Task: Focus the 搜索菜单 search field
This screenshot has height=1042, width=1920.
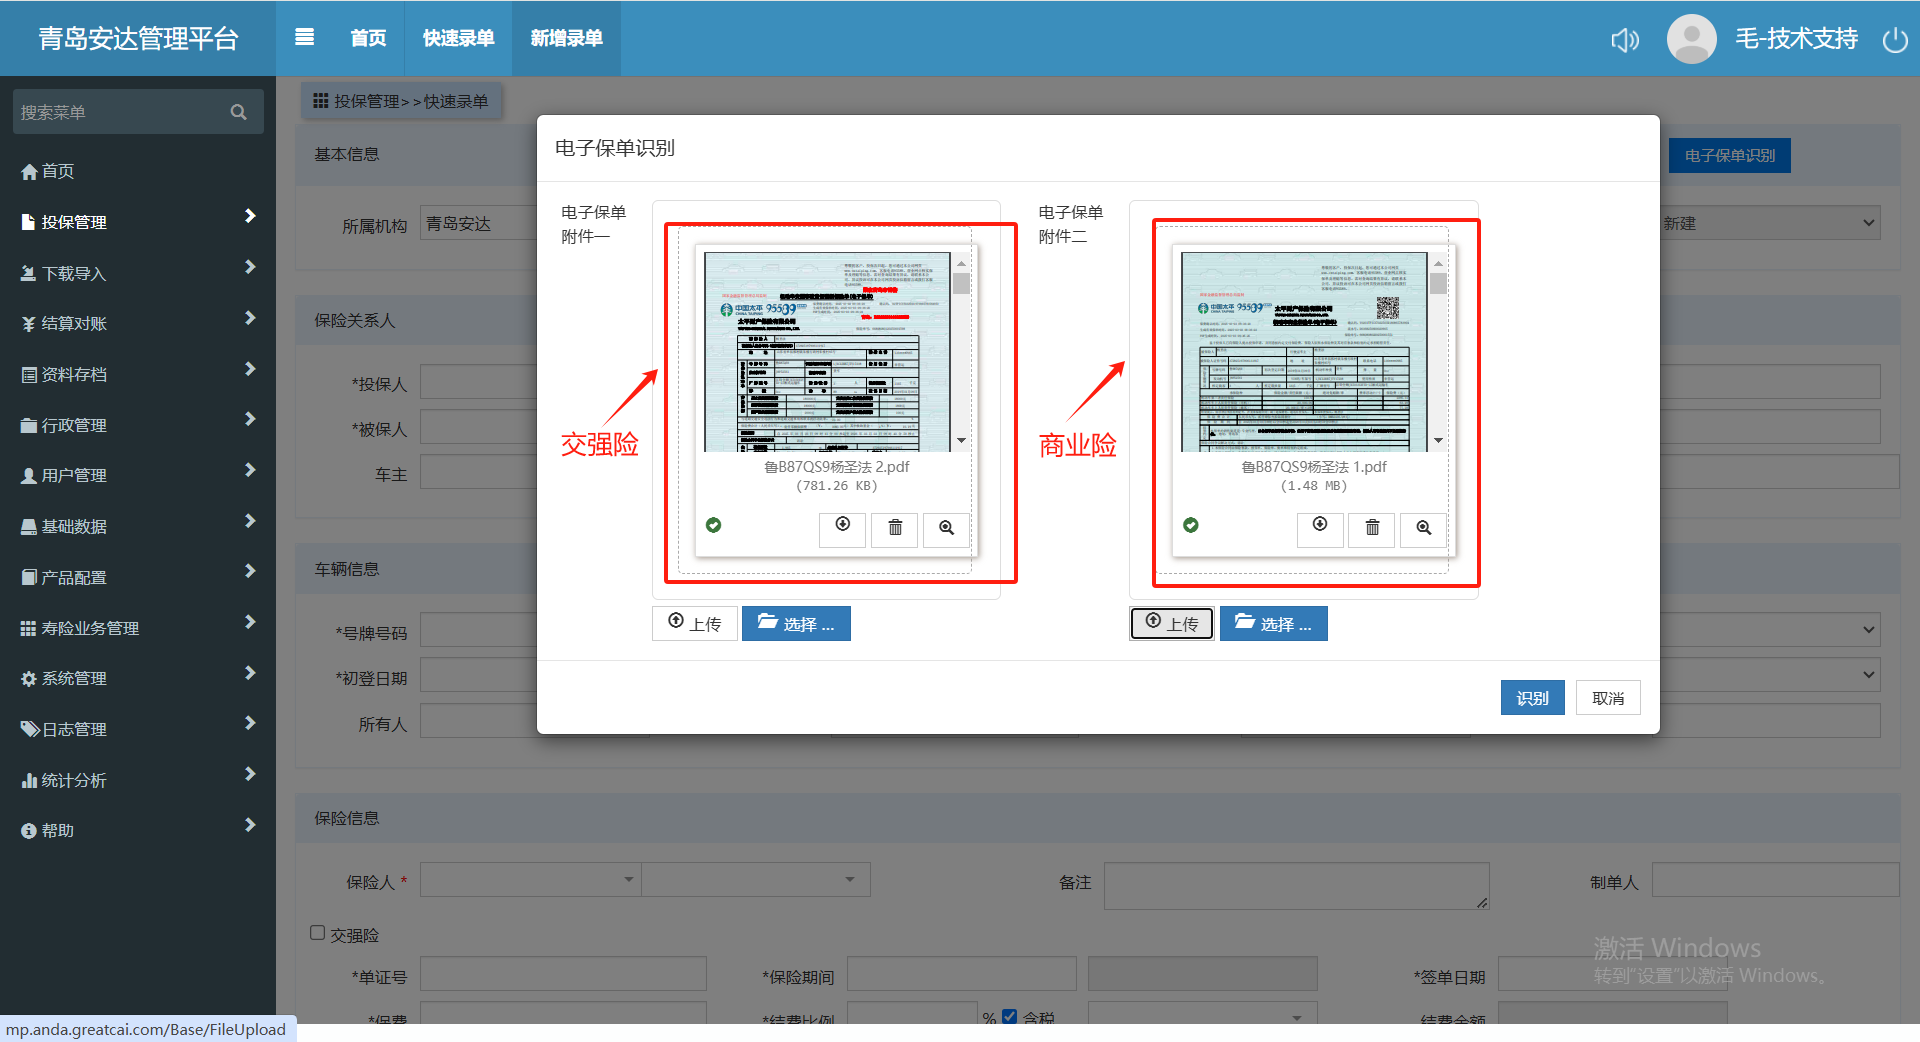Action: click(x=138, y=112)
